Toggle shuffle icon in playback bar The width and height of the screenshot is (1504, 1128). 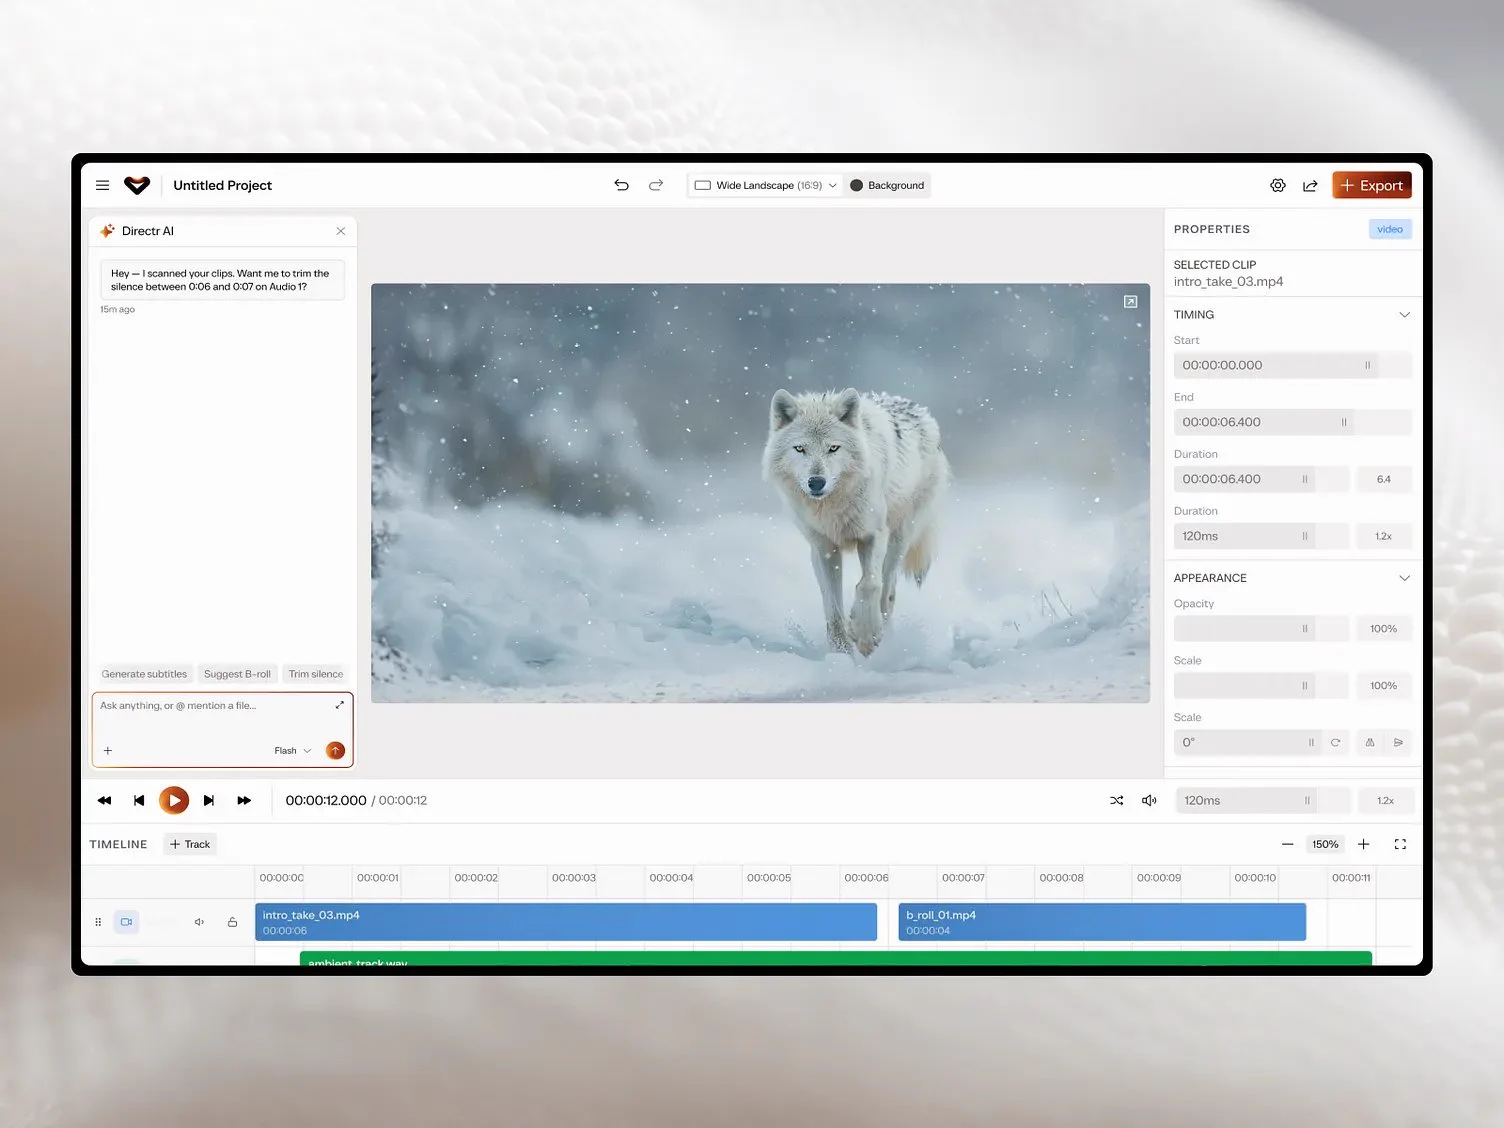(x=1117, y=800)
